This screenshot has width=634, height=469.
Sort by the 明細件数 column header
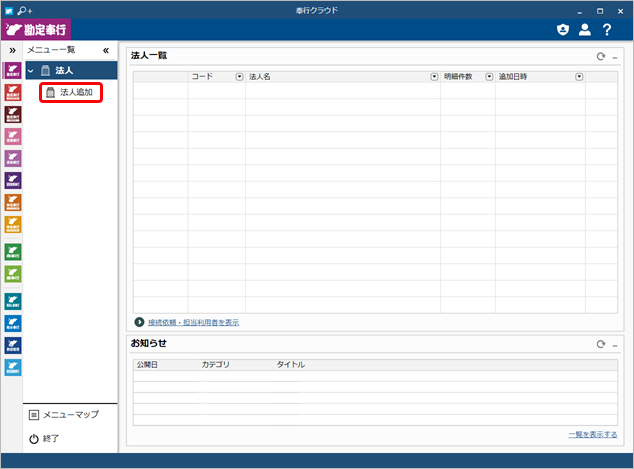[458, 76]
